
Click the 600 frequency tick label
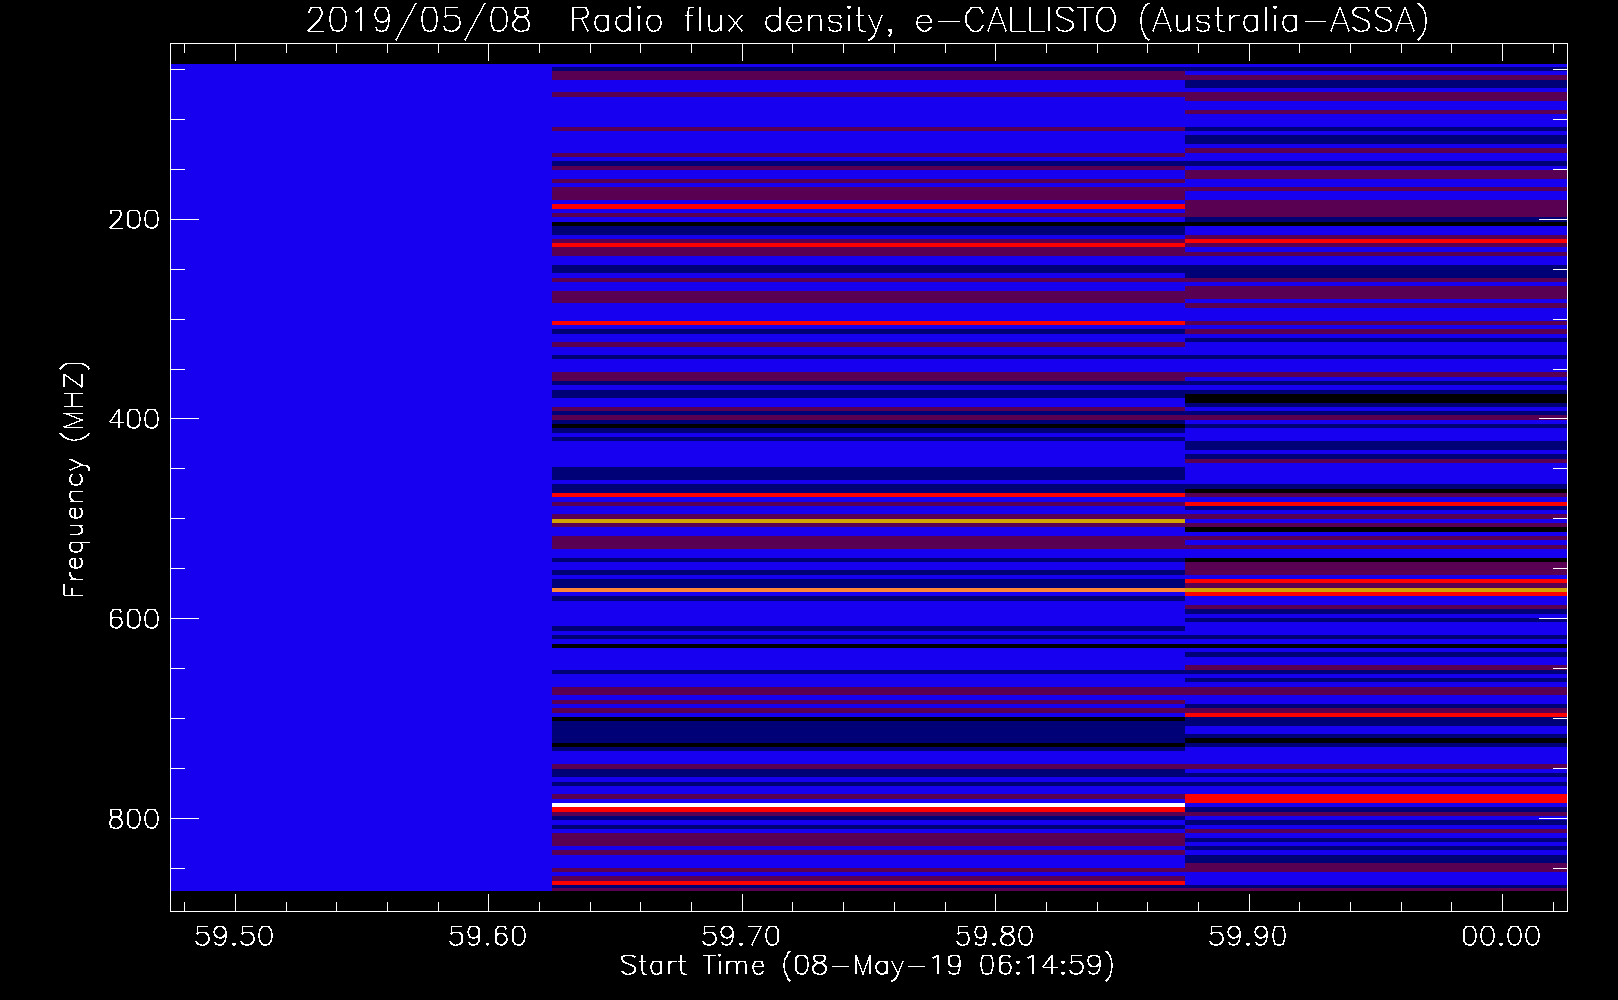point(134,619)
